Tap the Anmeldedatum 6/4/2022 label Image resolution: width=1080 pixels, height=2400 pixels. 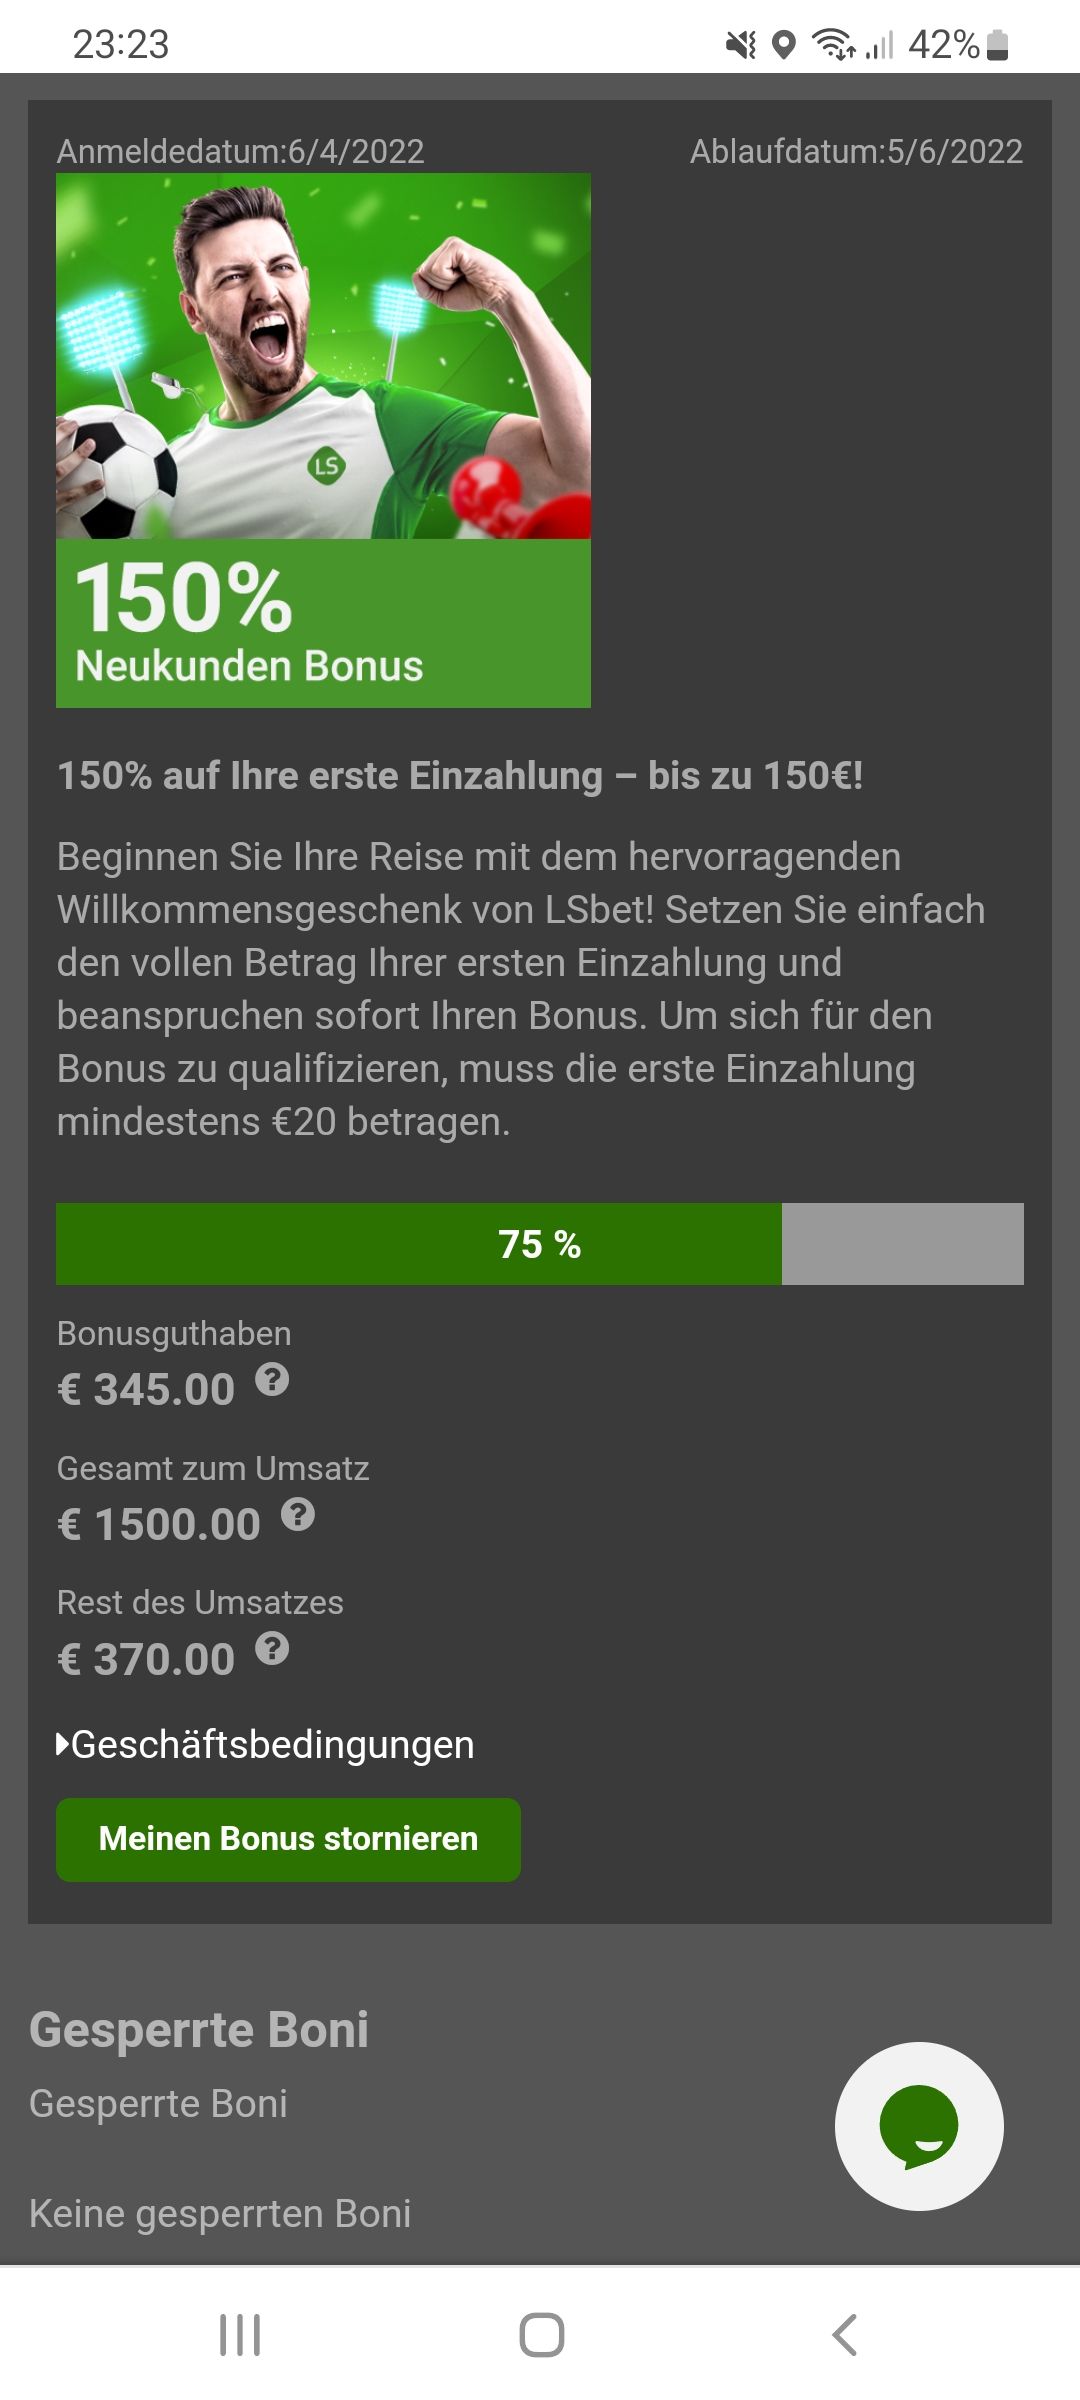(x=240, y=151)
